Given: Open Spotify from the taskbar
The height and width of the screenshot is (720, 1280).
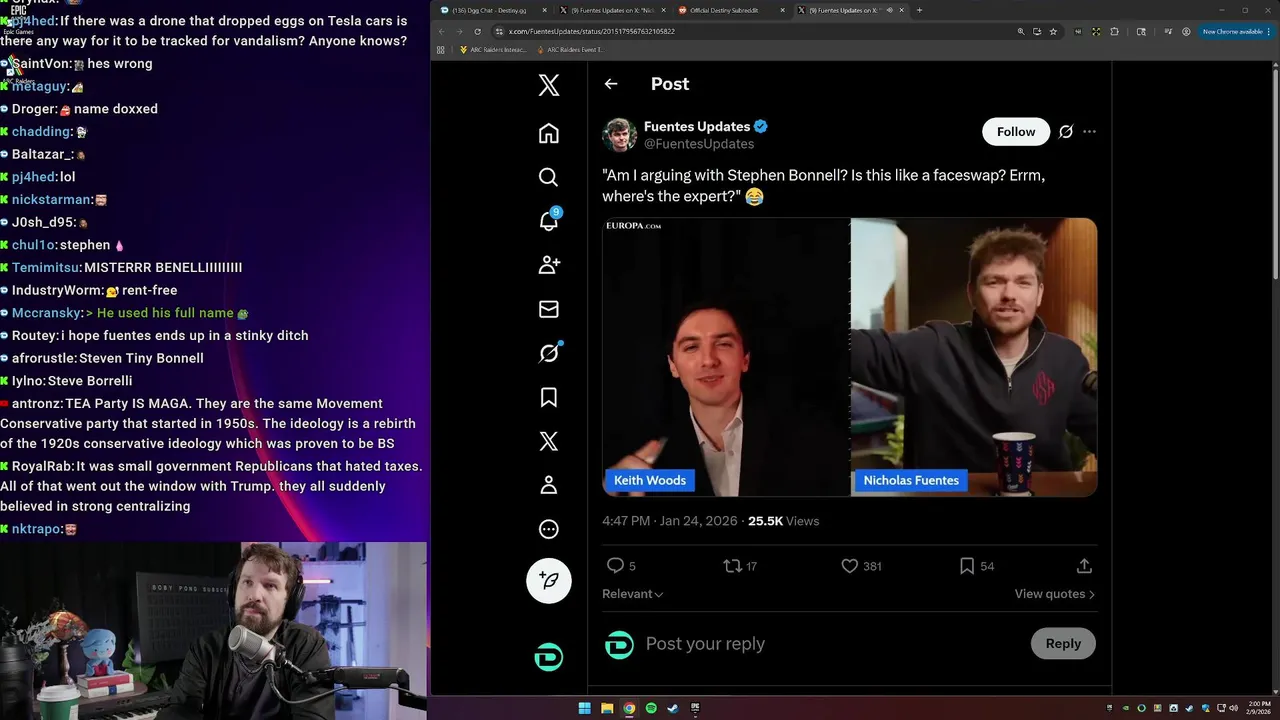Looking at the screenshot, I should click(651, 708).
